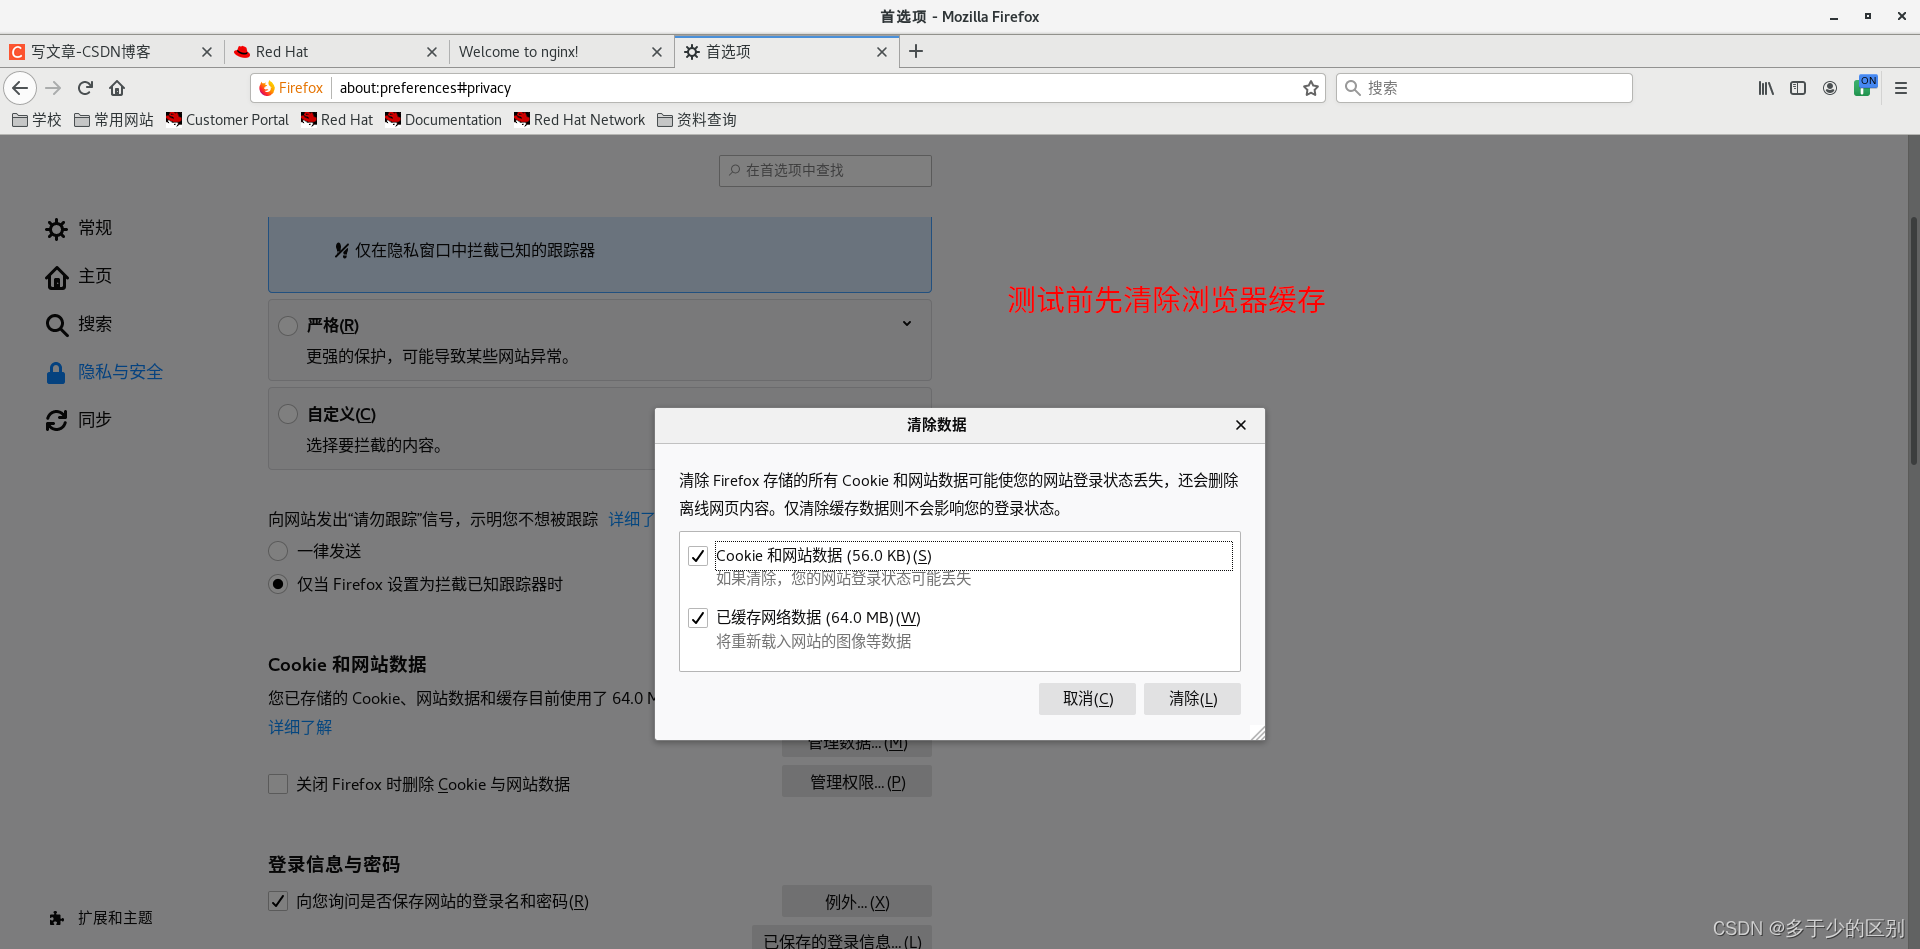Open the hamburger application menu
This screenshot has width=1920, height=949.
click(1901, 88)
